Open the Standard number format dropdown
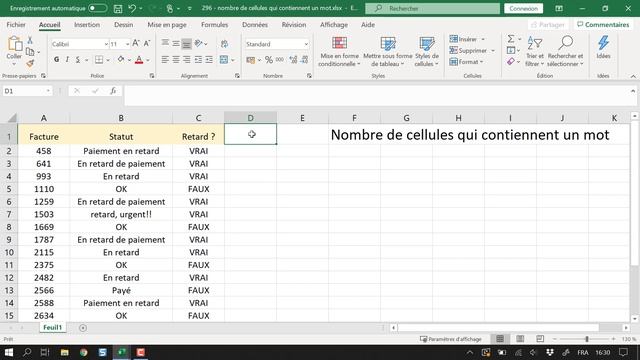Viewport: 640px width, 360px height. coord(306,44)
